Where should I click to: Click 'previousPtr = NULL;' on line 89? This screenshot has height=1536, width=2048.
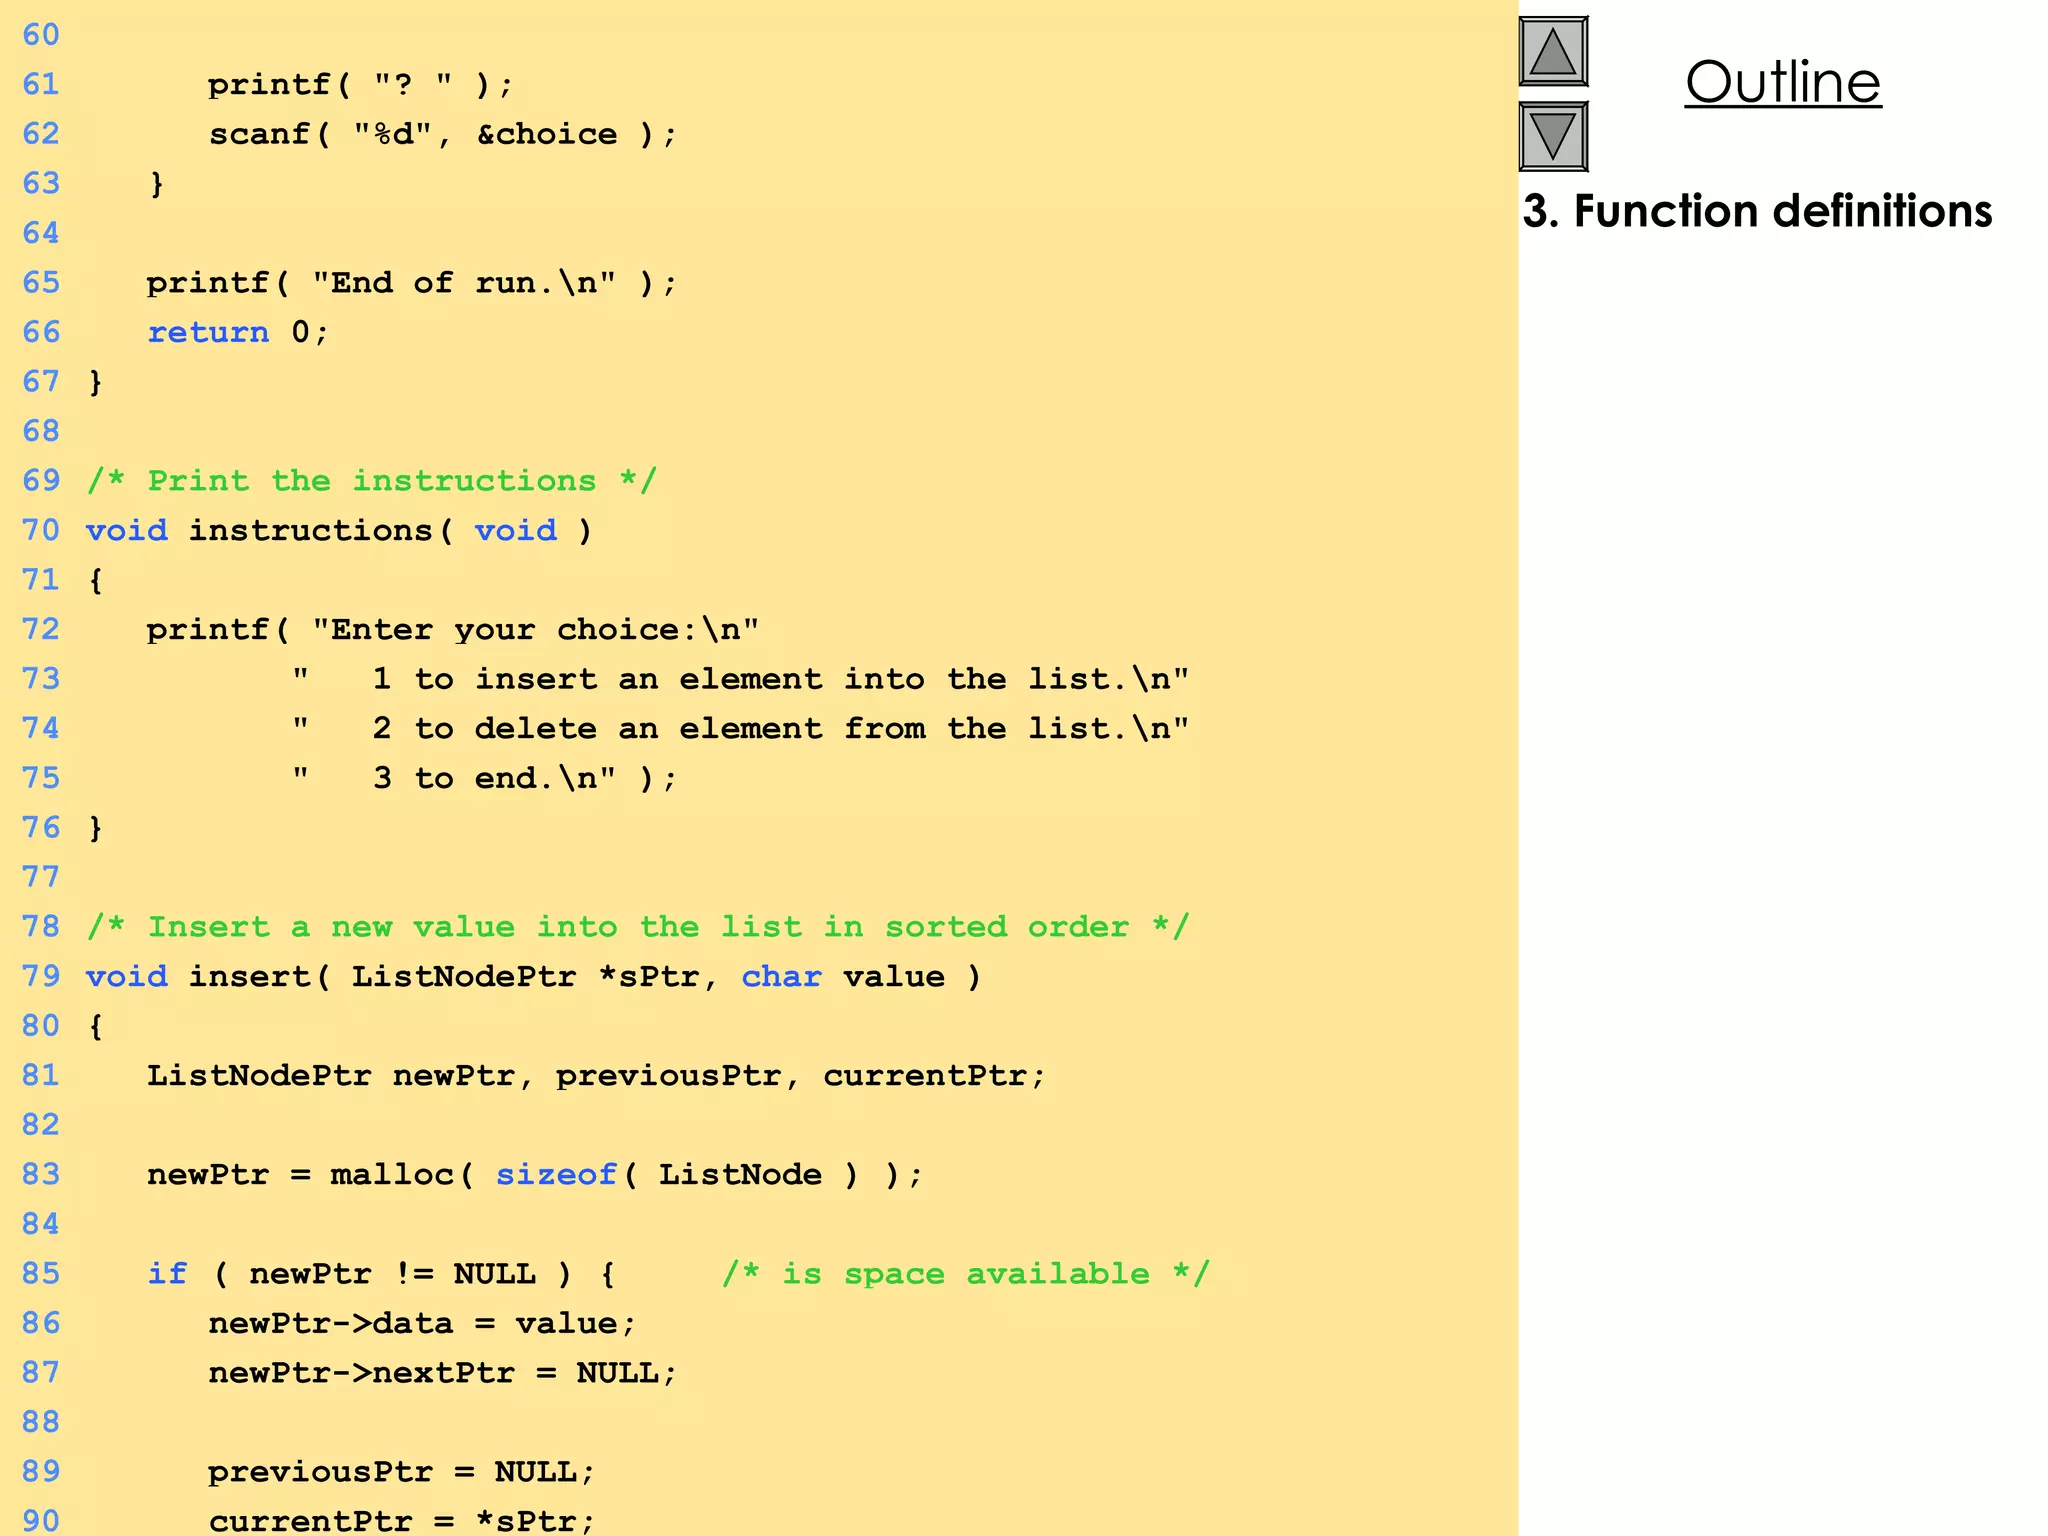tap(402, 1472)
